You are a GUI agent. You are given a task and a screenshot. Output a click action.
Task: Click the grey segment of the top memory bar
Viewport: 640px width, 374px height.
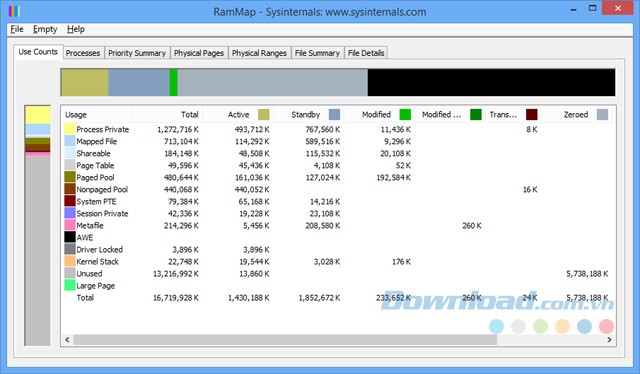(x=273, y=82)
